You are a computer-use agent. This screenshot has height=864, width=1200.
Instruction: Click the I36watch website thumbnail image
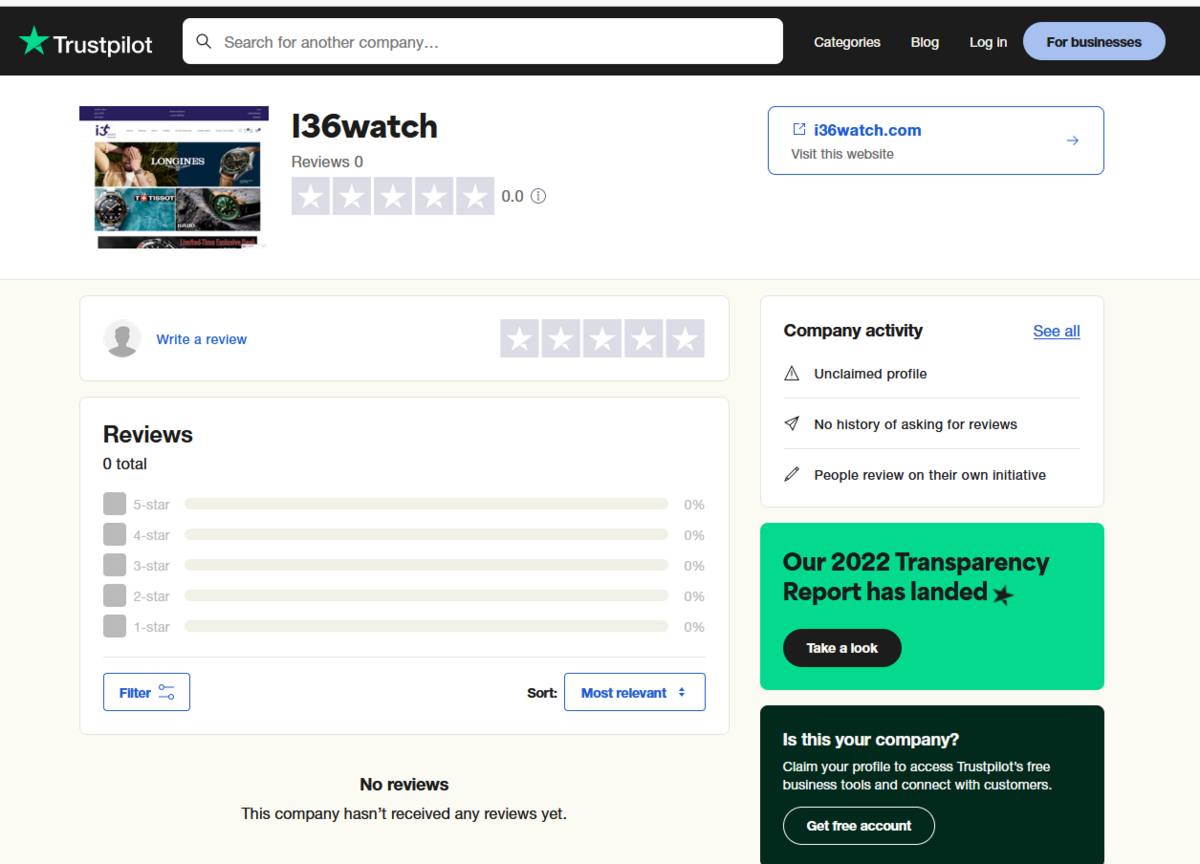(174, 177)
